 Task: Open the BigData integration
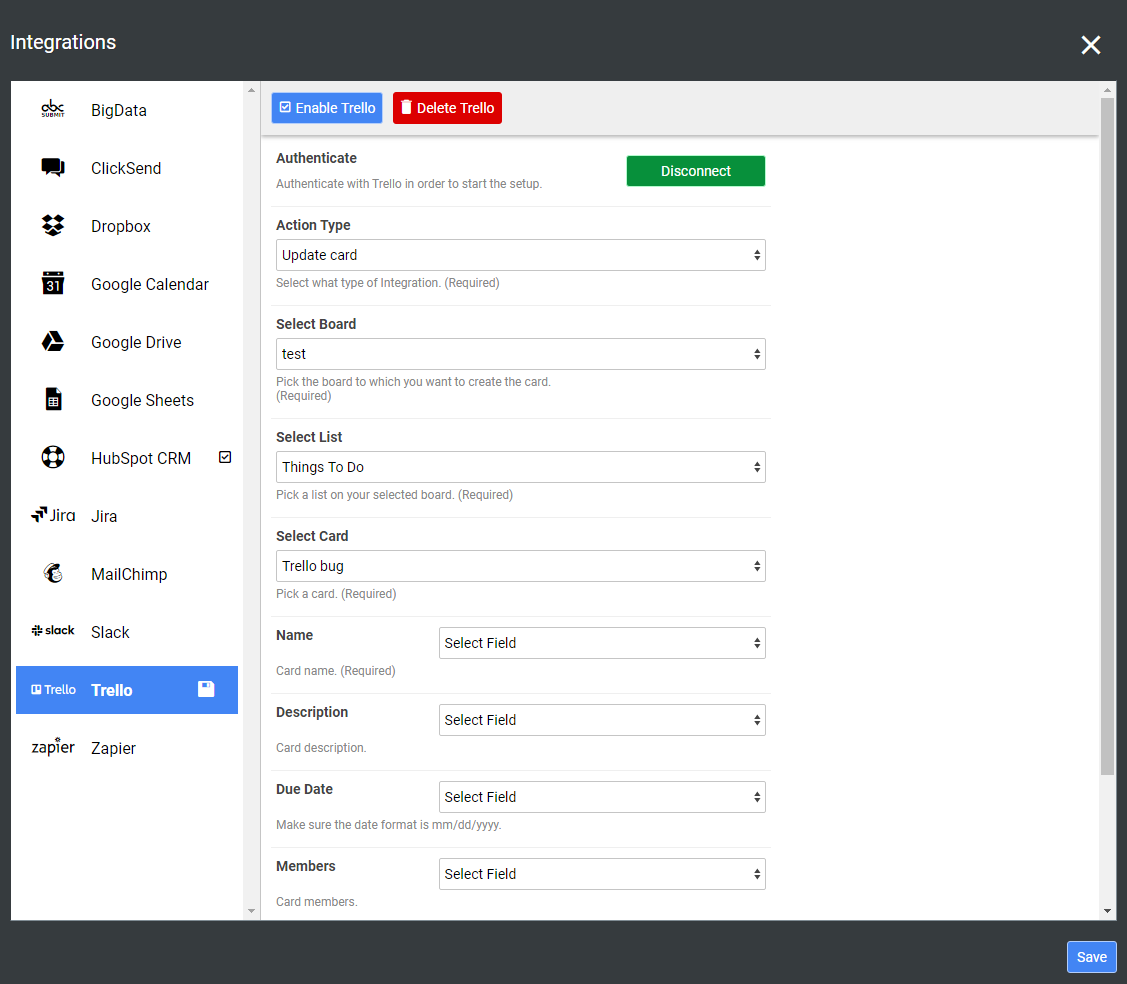point(126,110)
